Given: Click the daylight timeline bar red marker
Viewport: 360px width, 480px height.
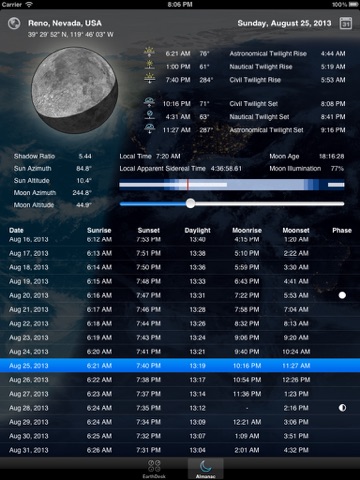Looking at the screenshot, I should coord(187,185).
